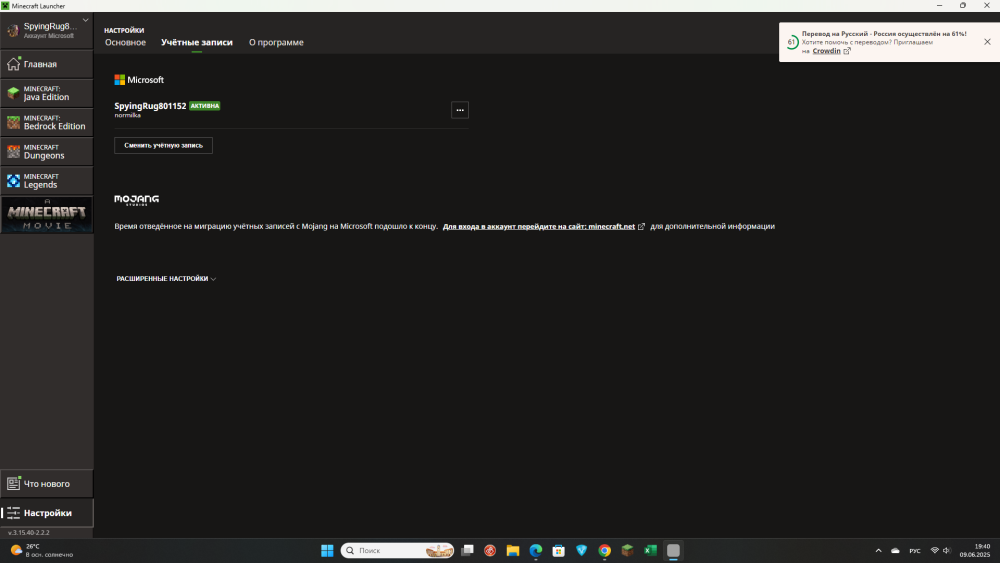Switch the РУС input language indicator

coord(915,551)
